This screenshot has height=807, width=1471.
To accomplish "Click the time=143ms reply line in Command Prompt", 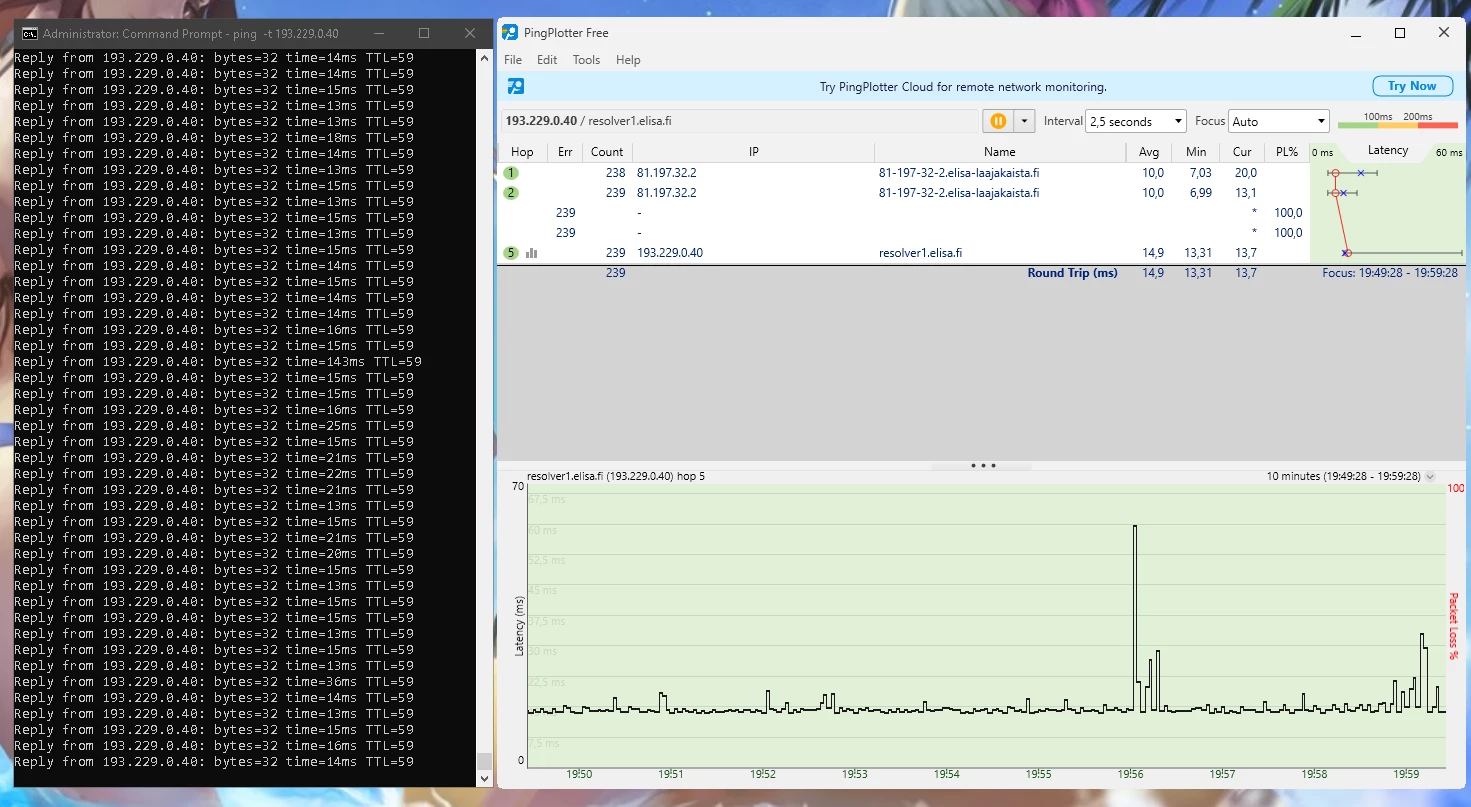I will 218,361.
